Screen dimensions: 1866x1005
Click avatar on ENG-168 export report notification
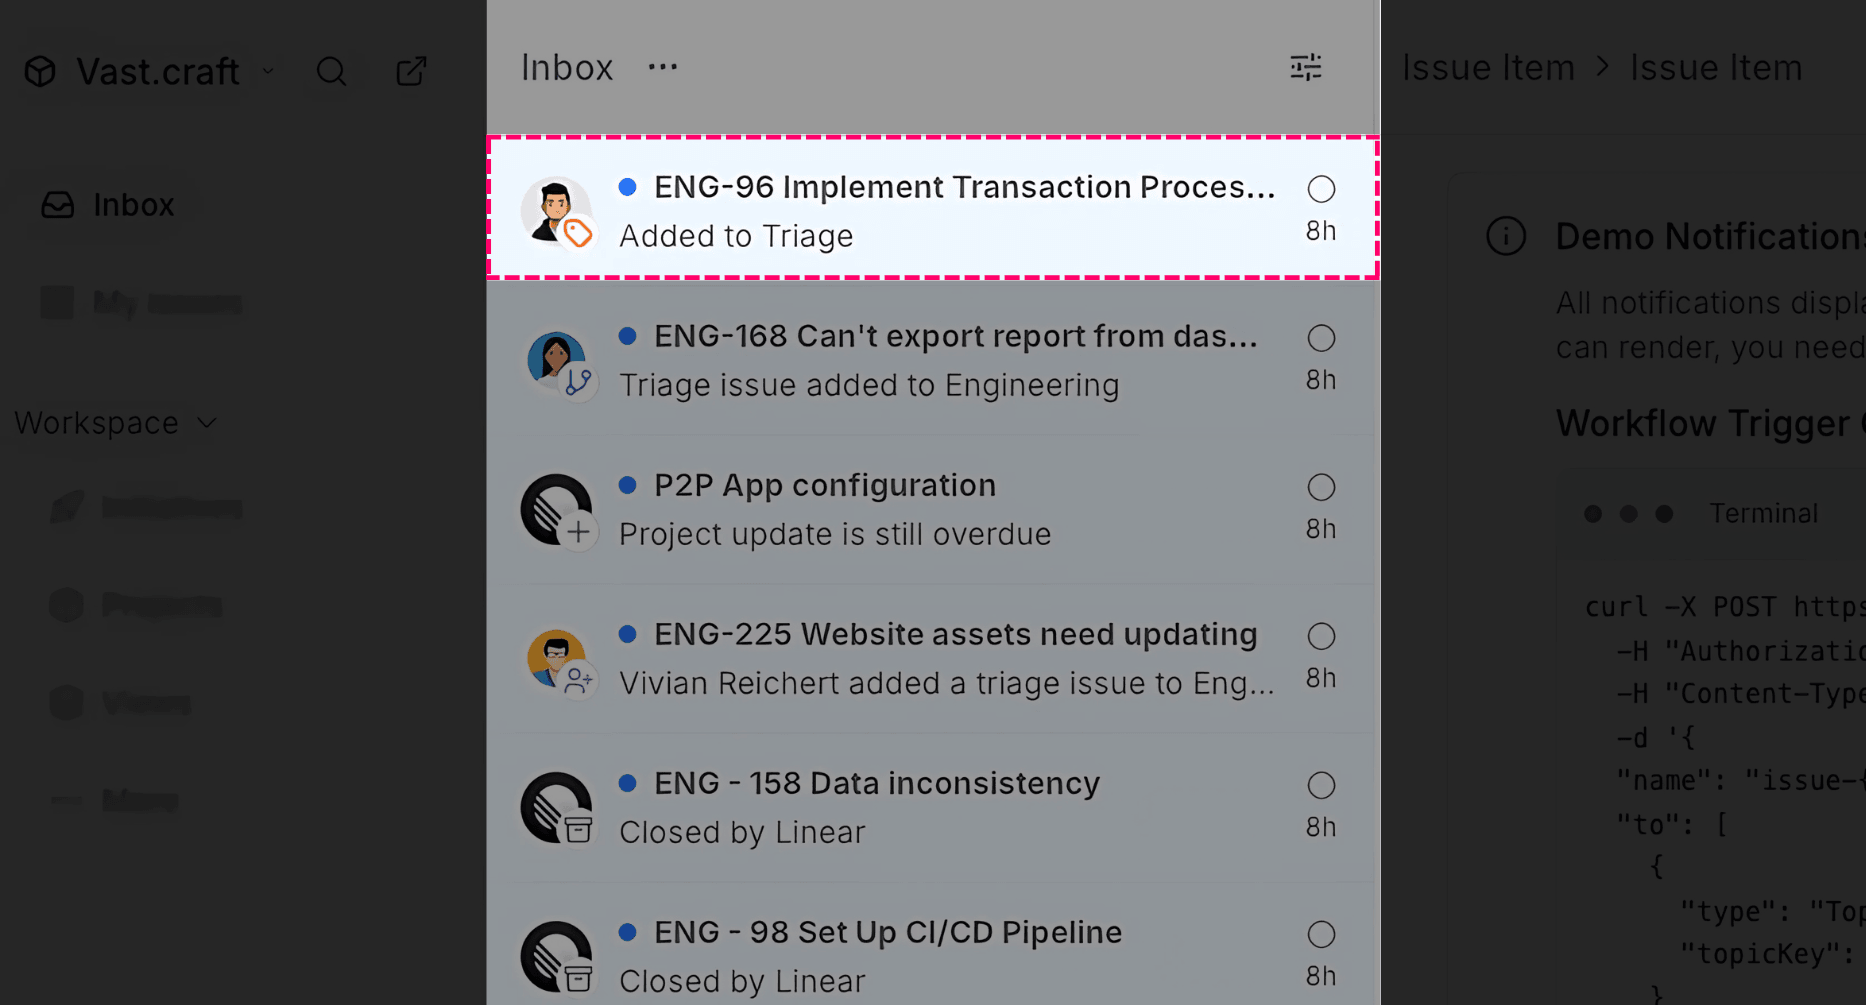[x=557, y=361]
